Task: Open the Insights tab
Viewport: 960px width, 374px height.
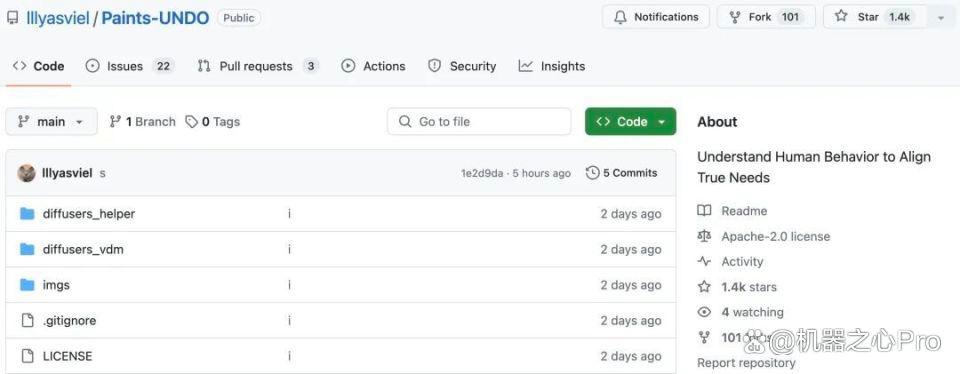Action: 552,66
